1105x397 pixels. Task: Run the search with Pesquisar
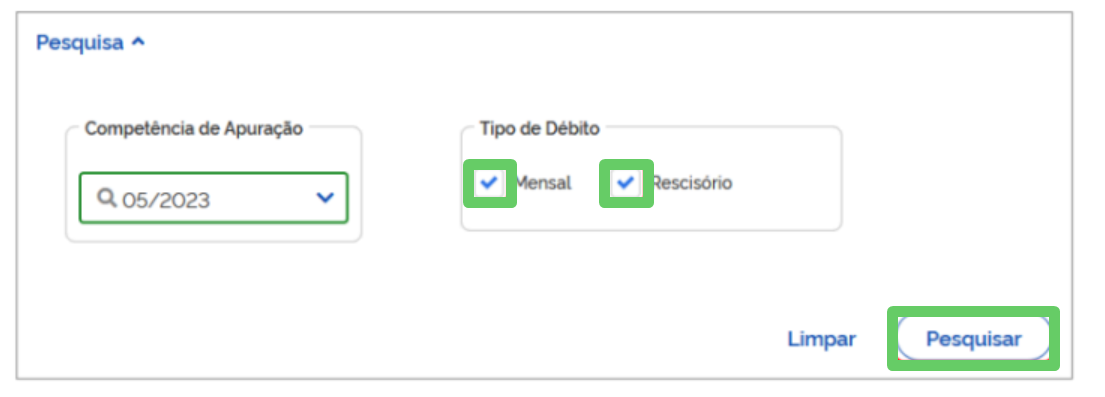click(973, 339)
